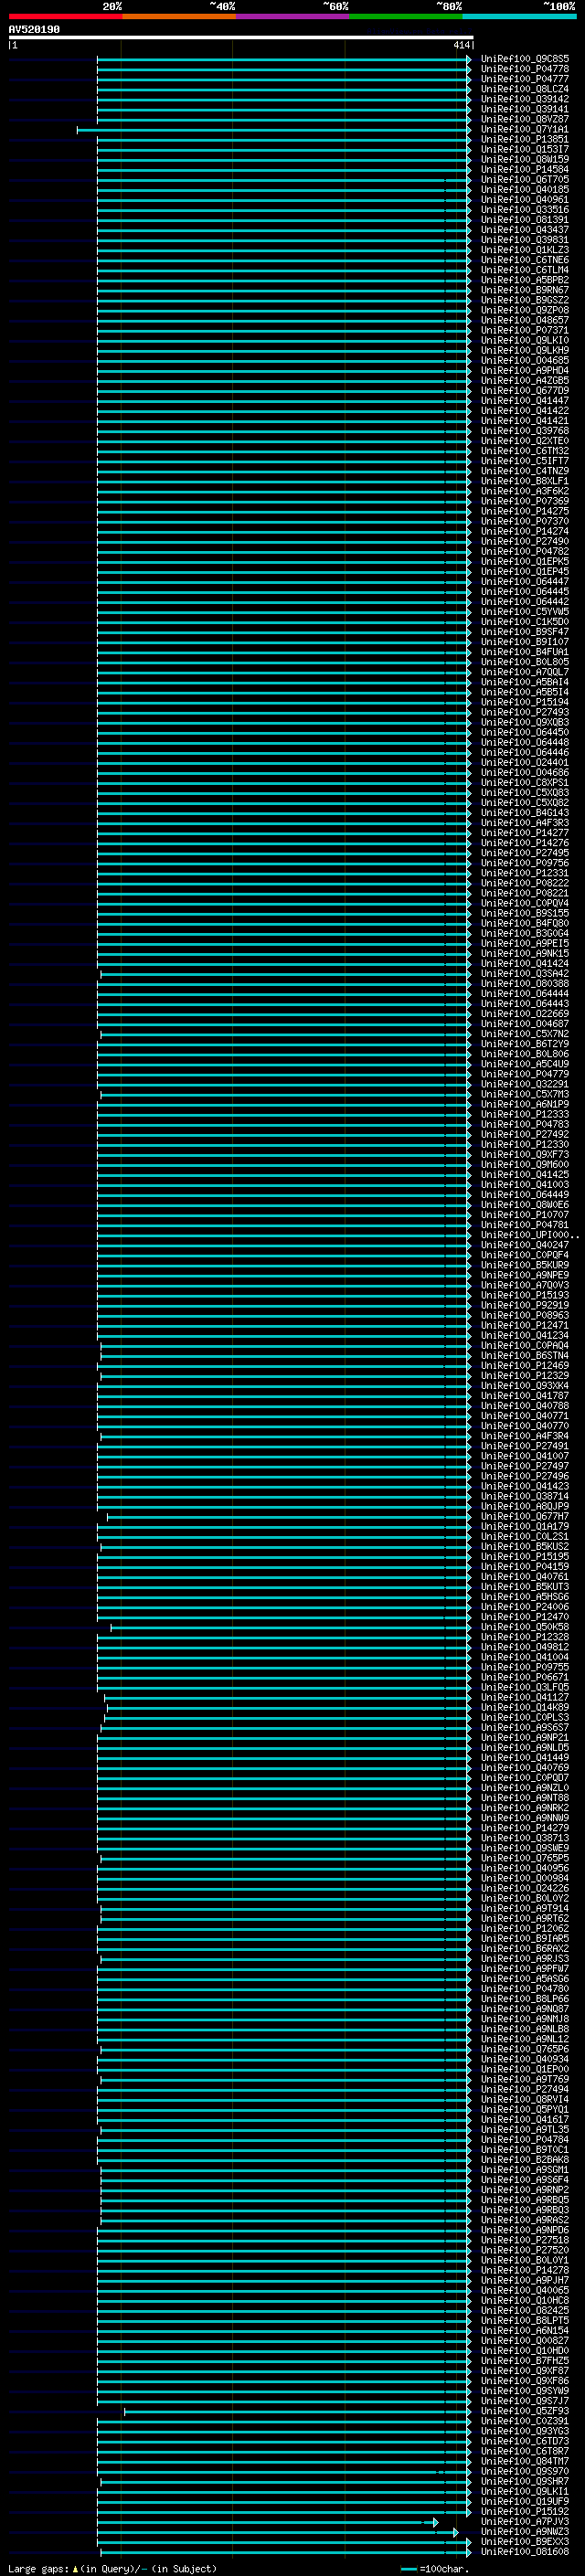Select the UniRef100_Q9SYW9 label
The image size is (585, 2576).
[524, 2390]
